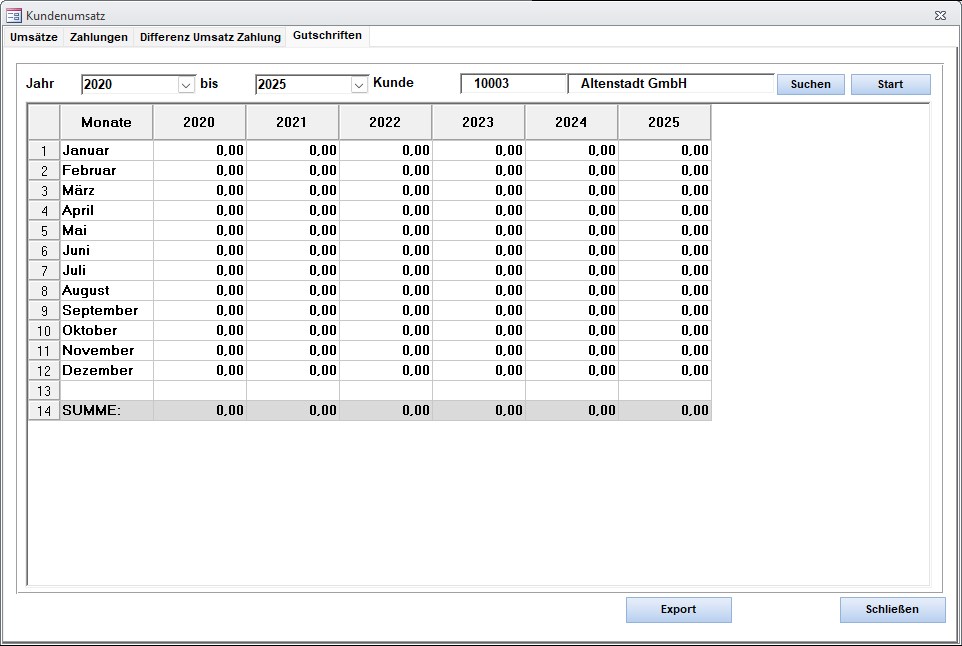
Task: Click the Dezember 2025 value cell
Action: tap(664, 370)
